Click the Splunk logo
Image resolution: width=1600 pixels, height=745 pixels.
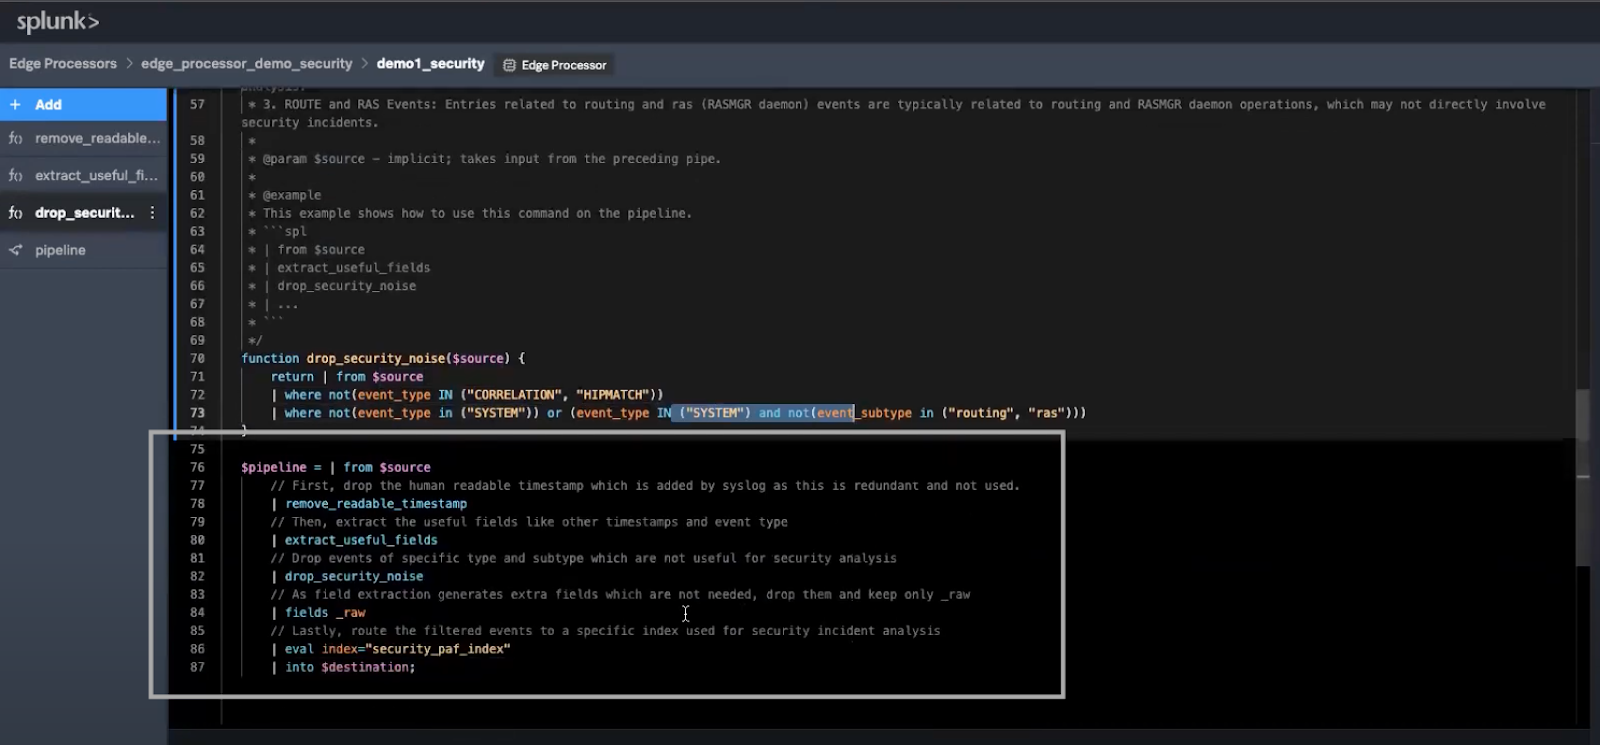click(x=58, y=21)
